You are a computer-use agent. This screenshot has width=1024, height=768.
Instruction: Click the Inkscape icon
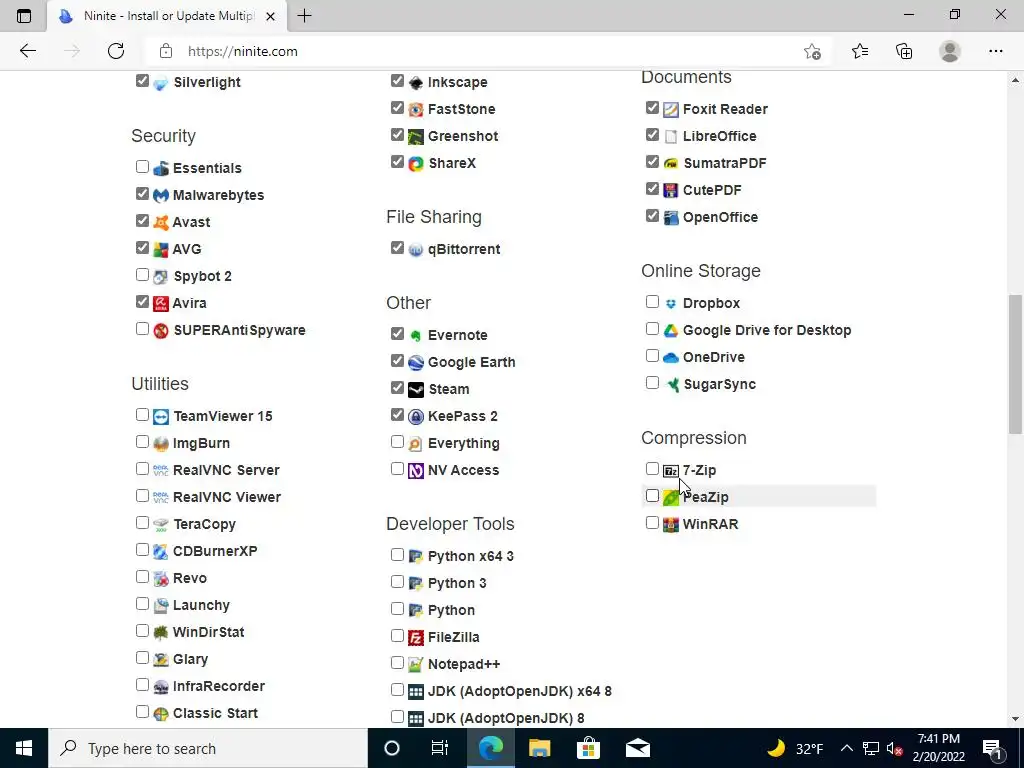click(x=416, y=82)
